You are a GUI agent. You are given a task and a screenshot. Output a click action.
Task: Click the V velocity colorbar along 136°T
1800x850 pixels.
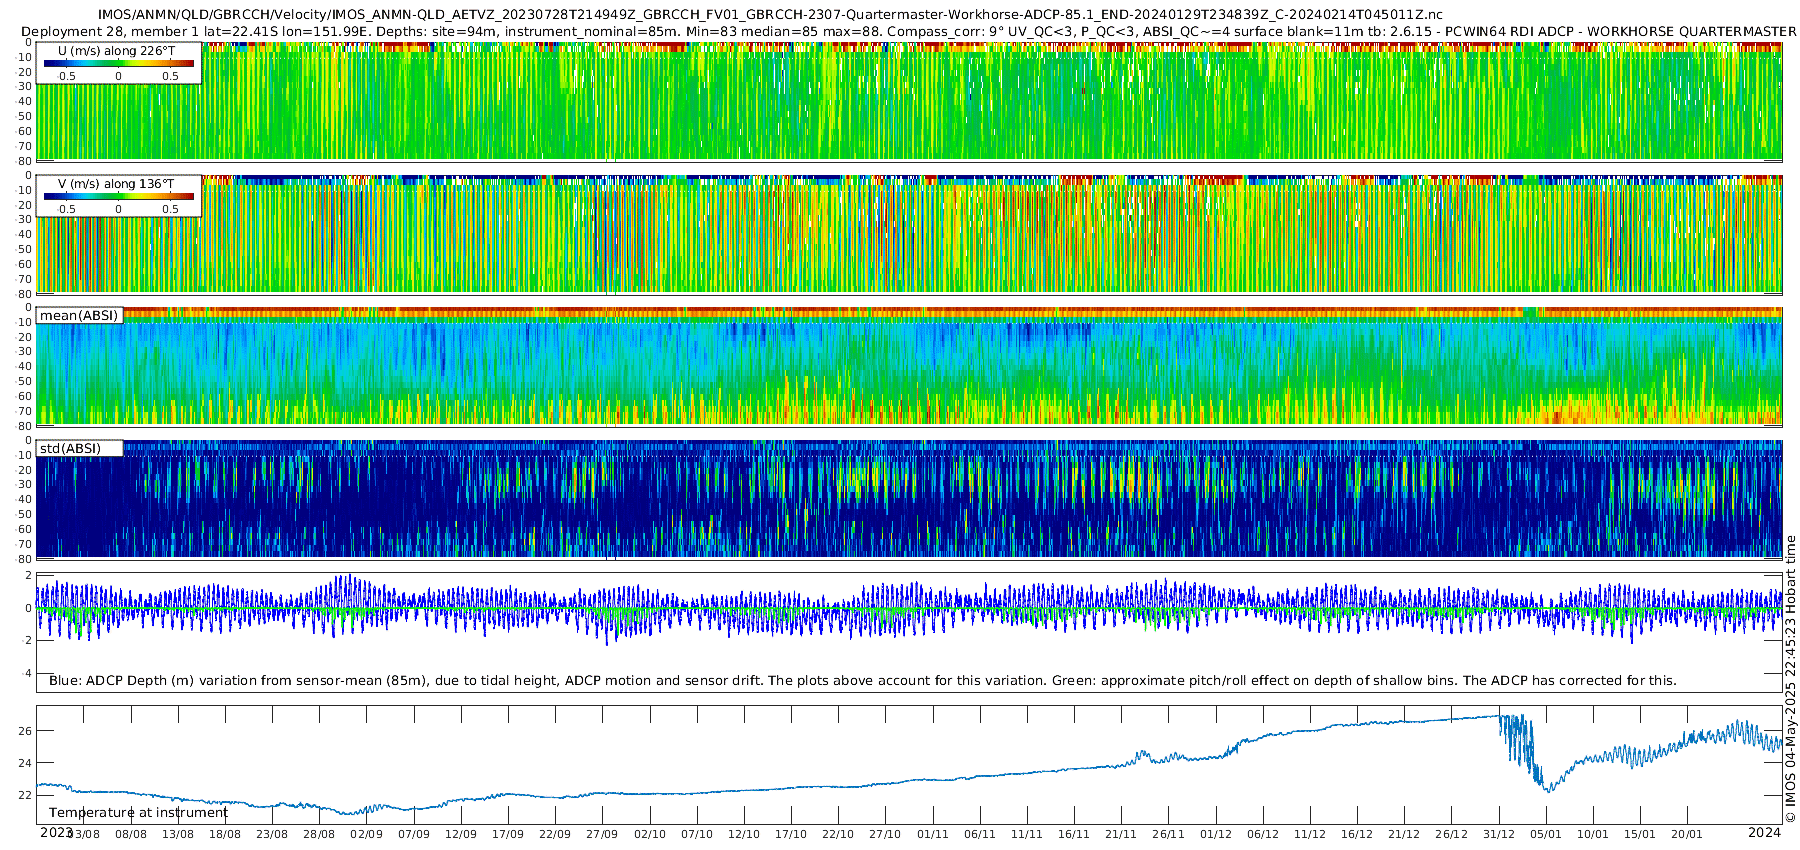tap(118, 197)
